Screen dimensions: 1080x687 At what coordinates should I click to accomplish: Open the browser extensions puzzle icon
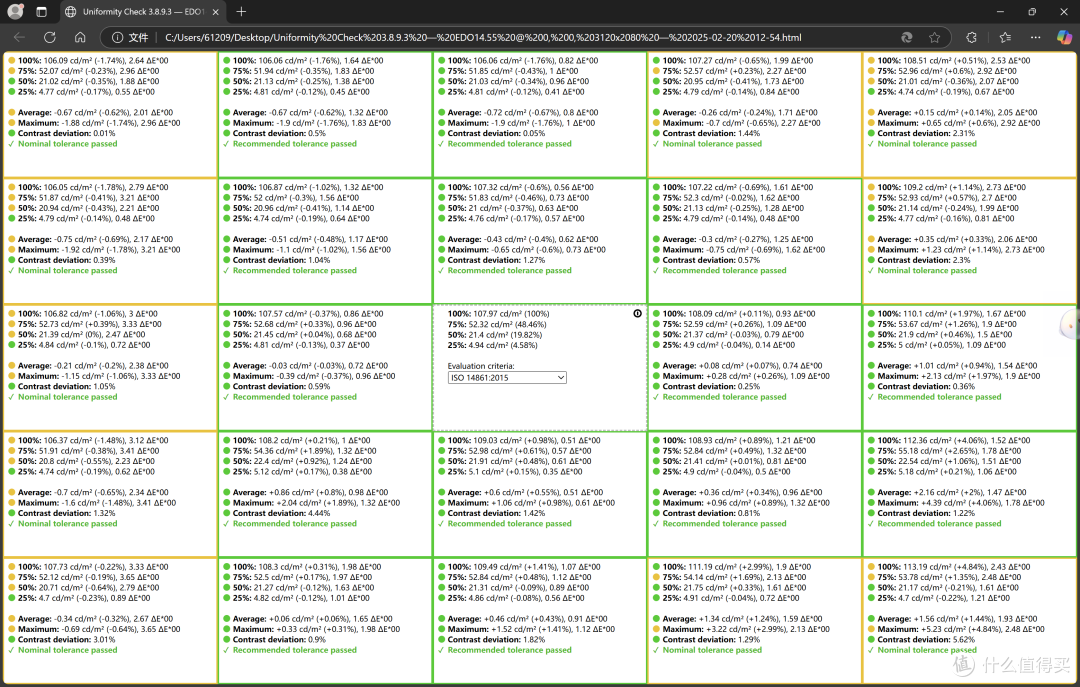click(971, 37)
